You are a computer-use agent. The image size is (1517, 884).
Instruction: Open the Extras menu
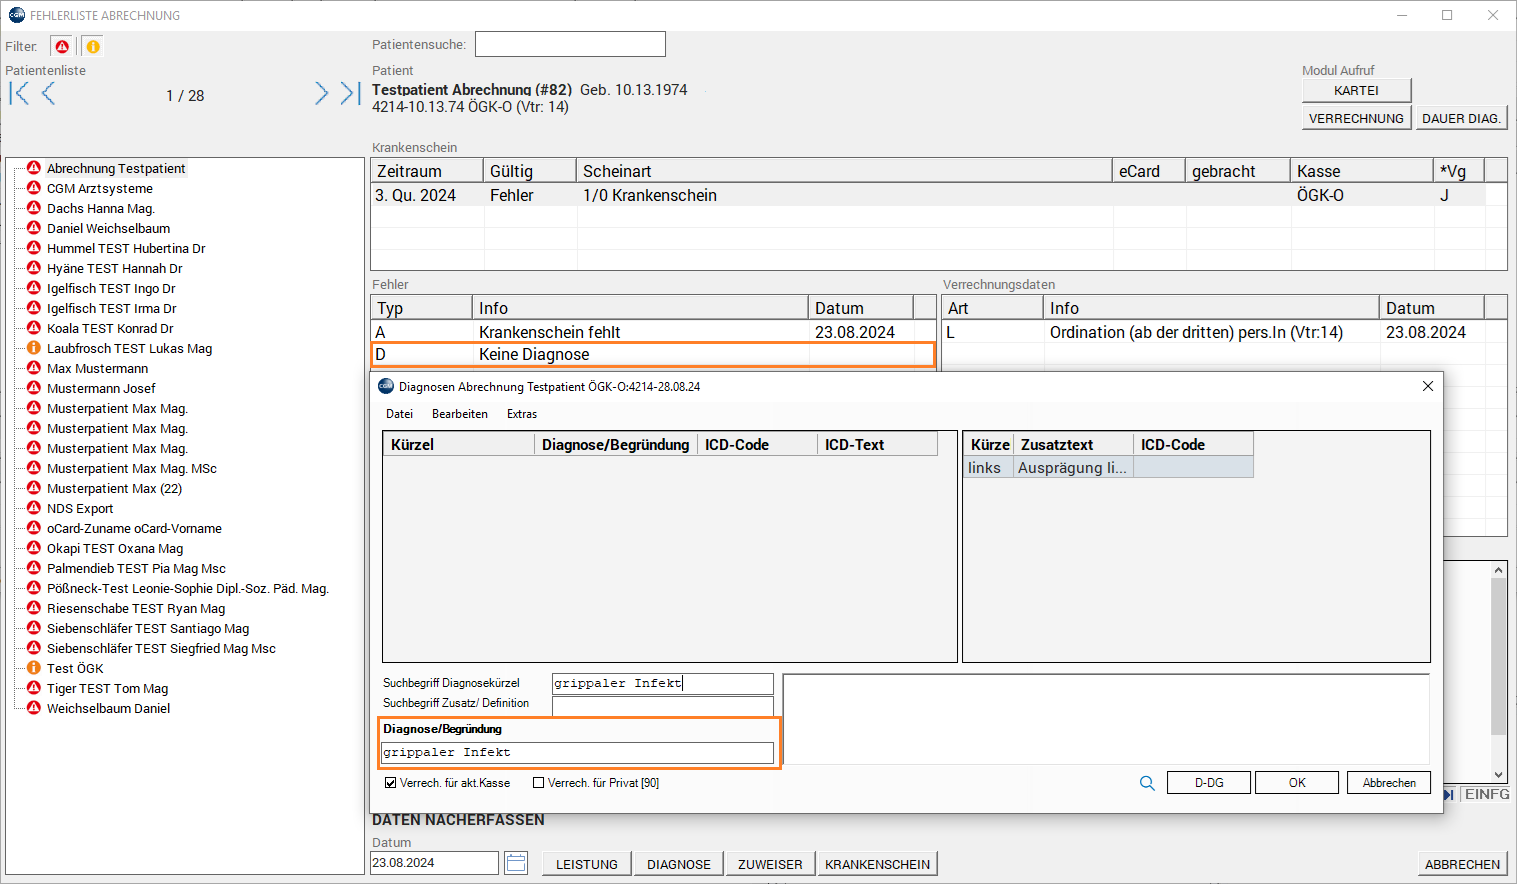tap(522, 414)
